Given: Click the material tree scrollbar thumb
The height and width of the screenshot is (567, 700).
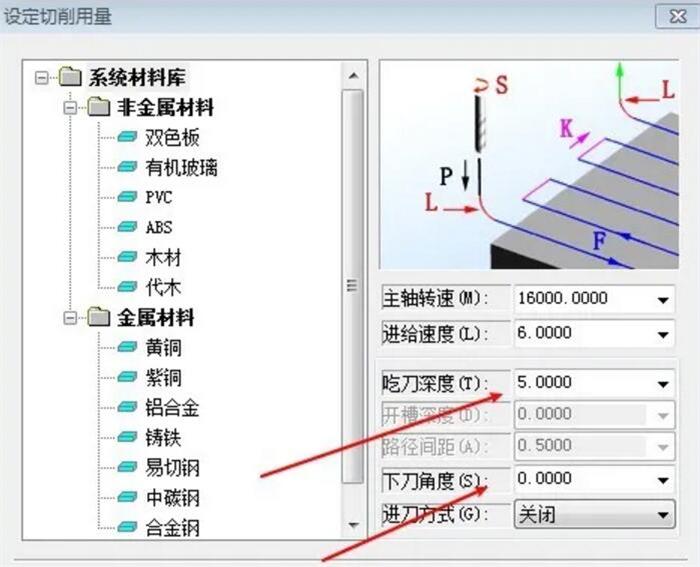Looking at the screenshot, I should coord(353,286).
